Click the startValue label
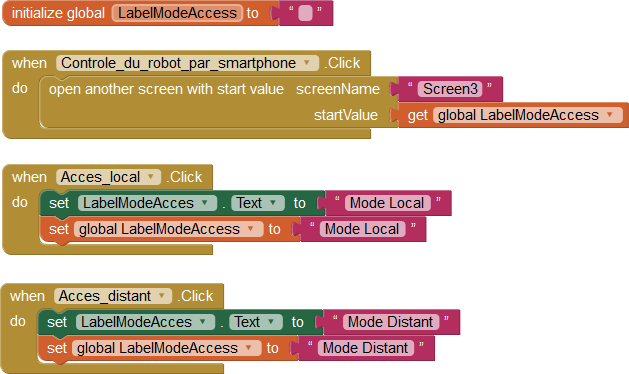Screen dimensions: 629x374 click(346, 115)
